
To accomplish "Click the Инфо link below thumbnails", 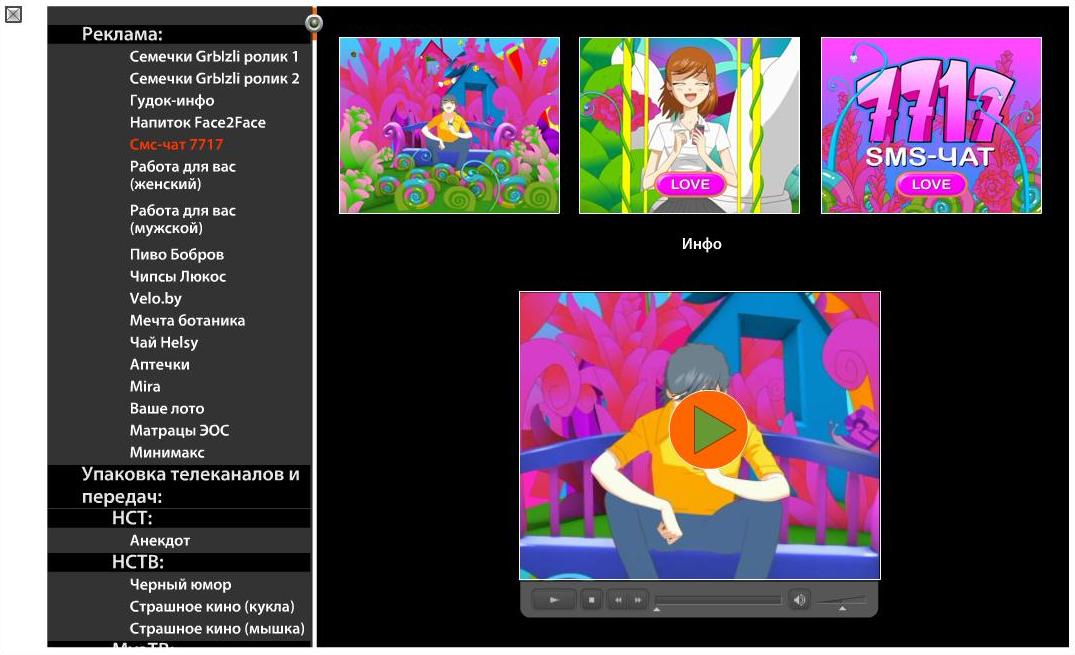I will coord(701,243).
